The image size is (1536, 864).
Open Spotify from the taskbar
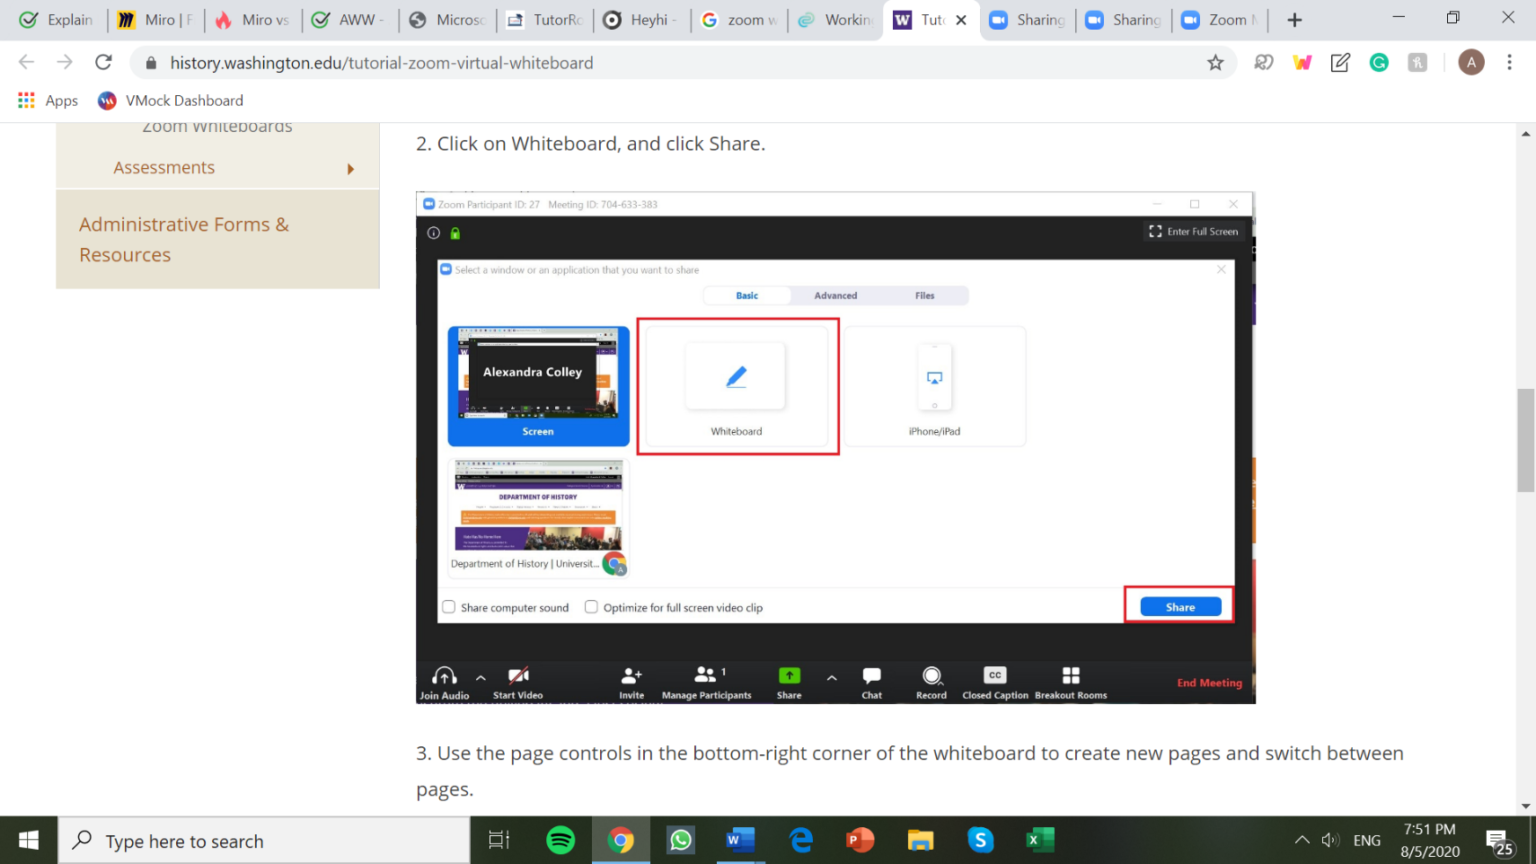(561, 840)
